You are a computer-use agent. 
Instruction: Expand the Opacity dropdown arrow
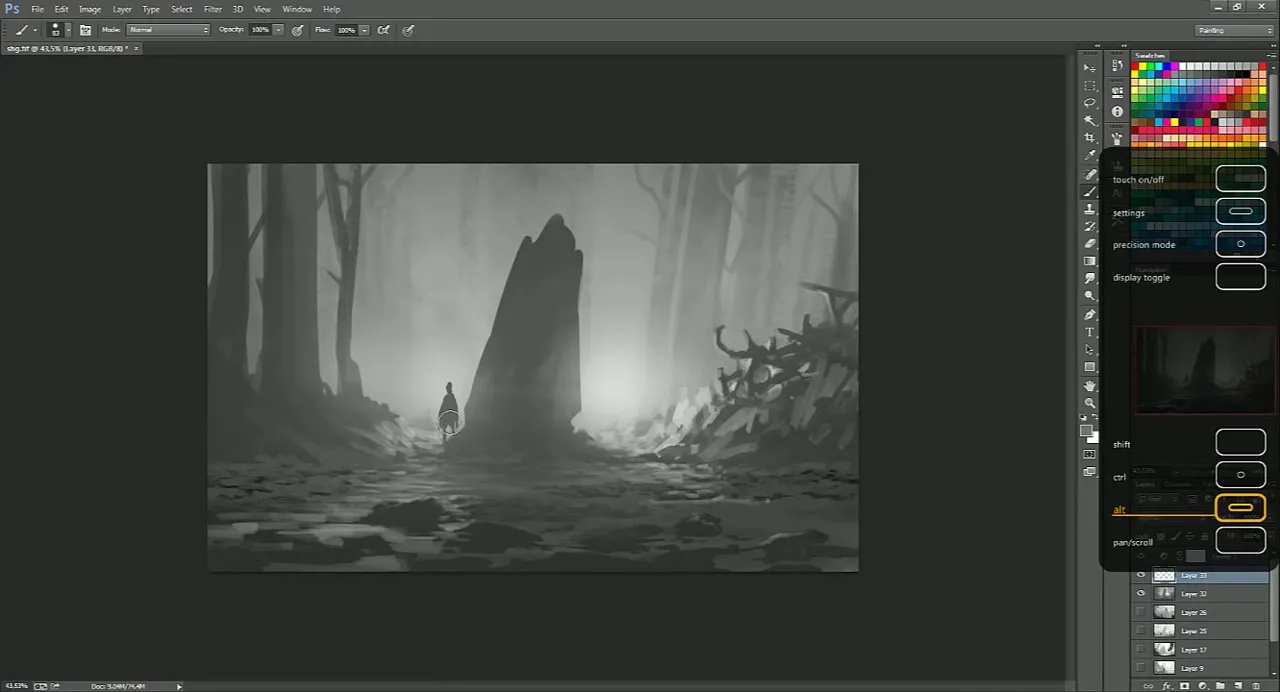click(278, 30)
